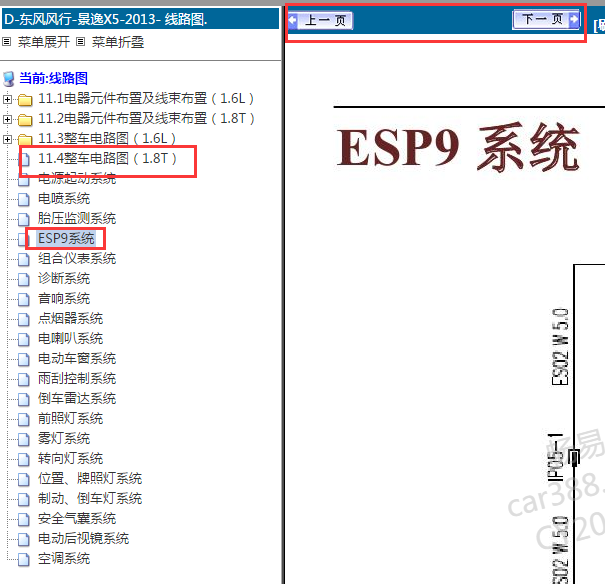The width and height of the screenshot is (605, 584).
Task: Open 位置、牌照灯系统 diagram
Action: click(90, 479)
